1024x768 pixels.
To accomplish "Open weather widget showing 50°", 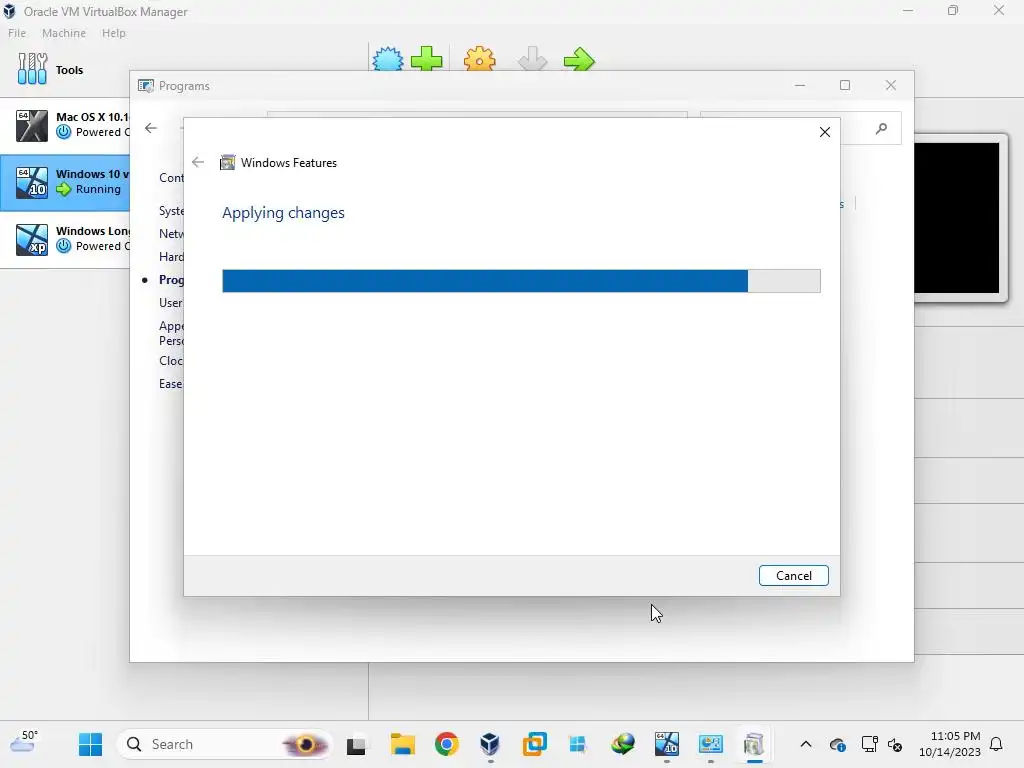I will (x=25, y=742).
